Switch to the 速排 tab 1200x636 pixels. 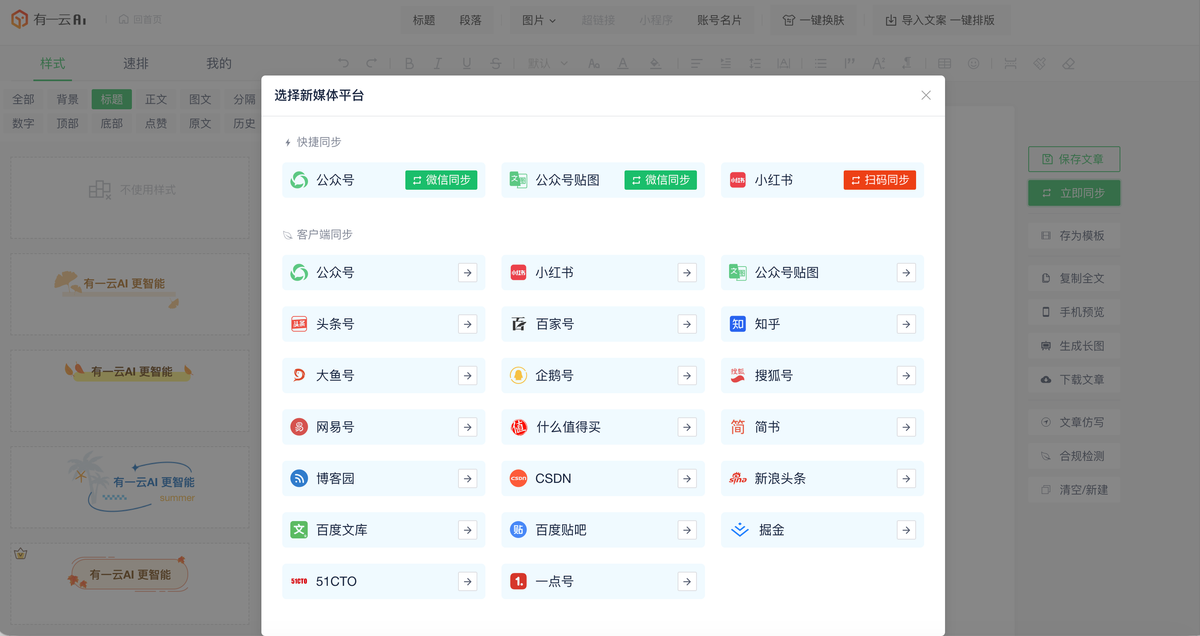tap(136, 64)
